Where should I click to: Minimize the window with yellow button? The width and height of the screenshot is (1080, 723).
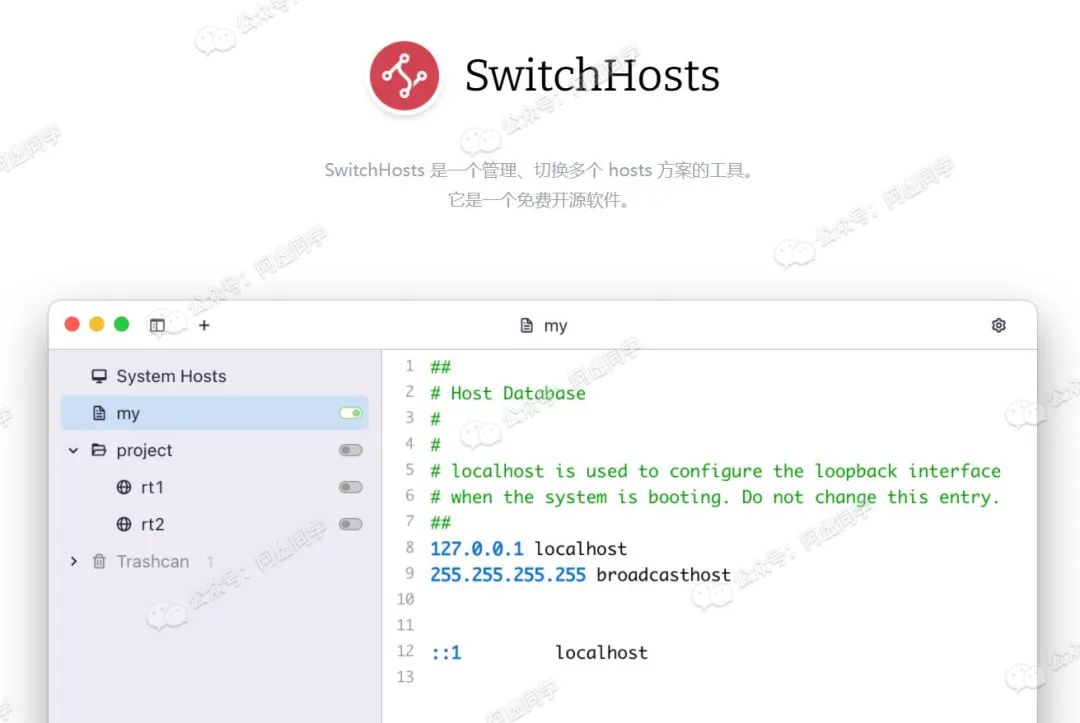click(x=96, y=324)
